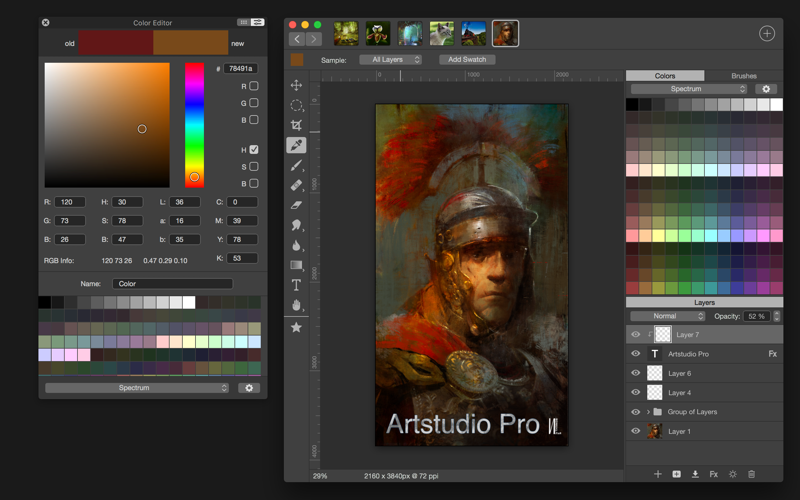Screen dimensions: 800x500
Task: Select the Hand pan tool
Action: click(296, 305)
